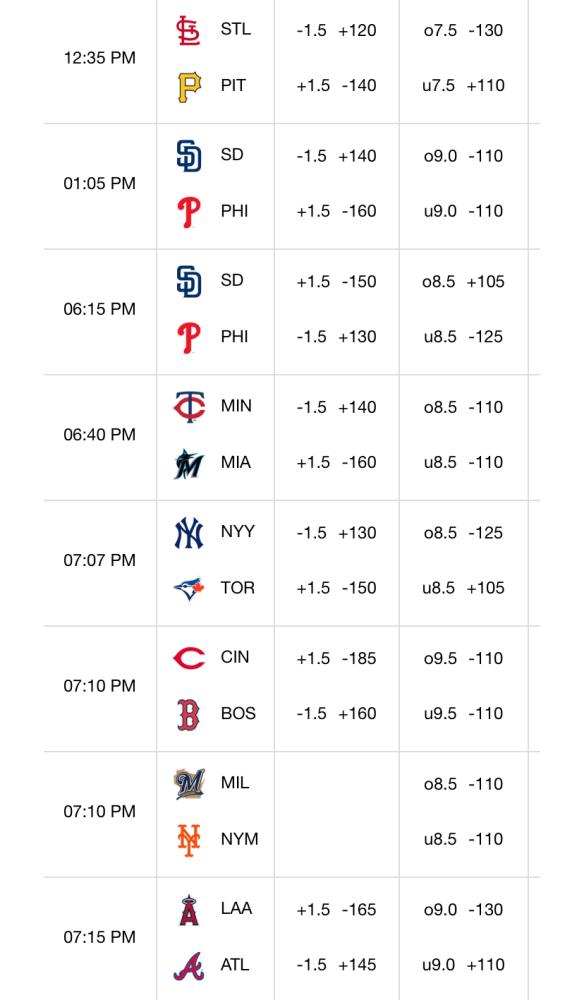Click the Pittsburgh Pirates logo
Screen dimensions: 584x1000
189,87
